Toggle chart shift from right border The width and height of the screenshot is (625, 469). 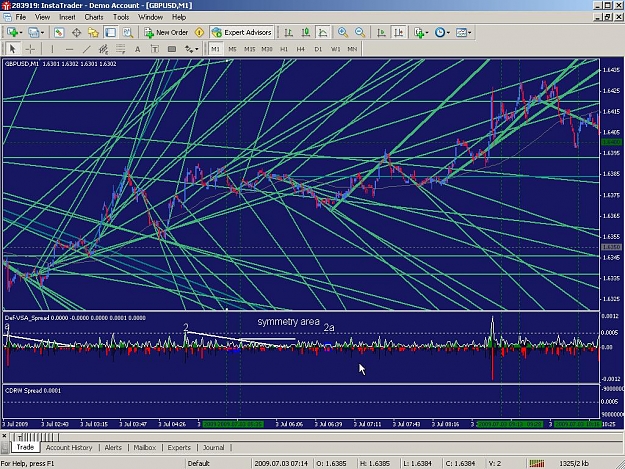(x=399, y=33)
